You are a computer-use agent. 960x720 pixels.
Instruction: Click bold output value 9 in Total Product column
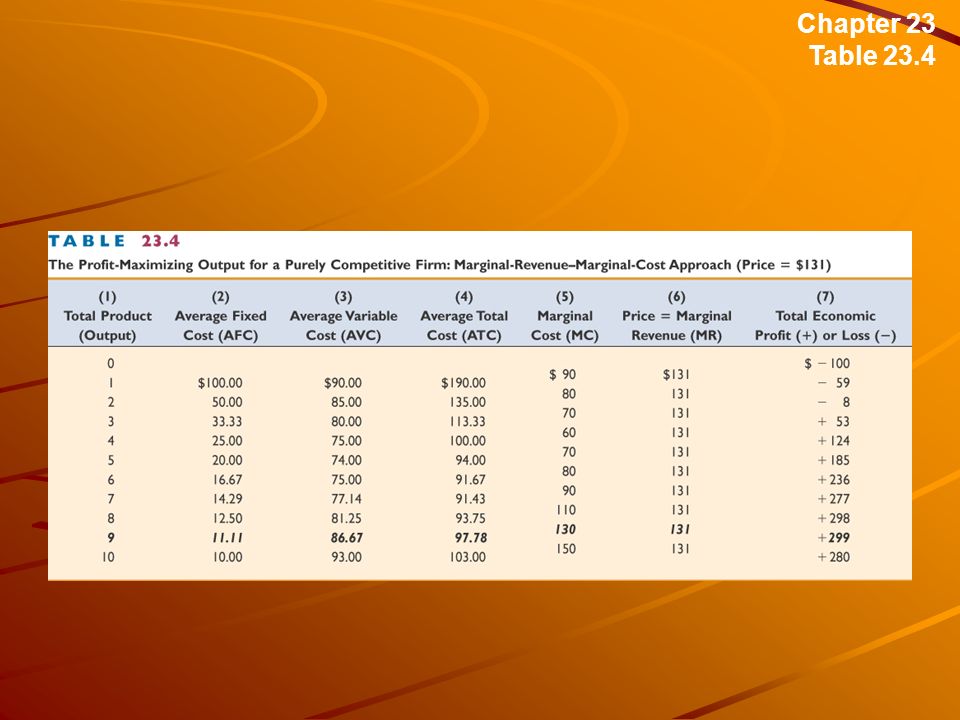[111, 538]
